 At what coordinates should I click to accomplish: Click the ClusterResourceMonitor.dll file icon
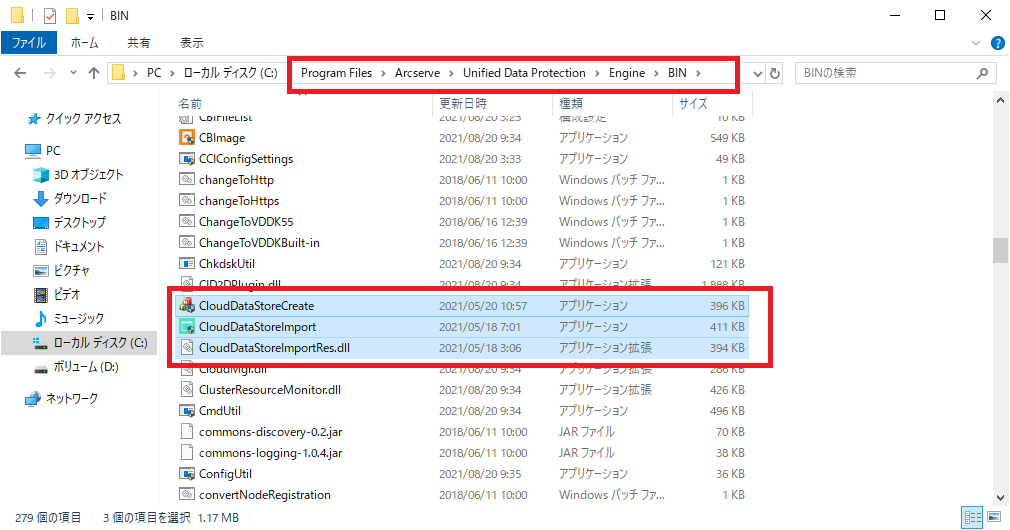tap(187, 390)
